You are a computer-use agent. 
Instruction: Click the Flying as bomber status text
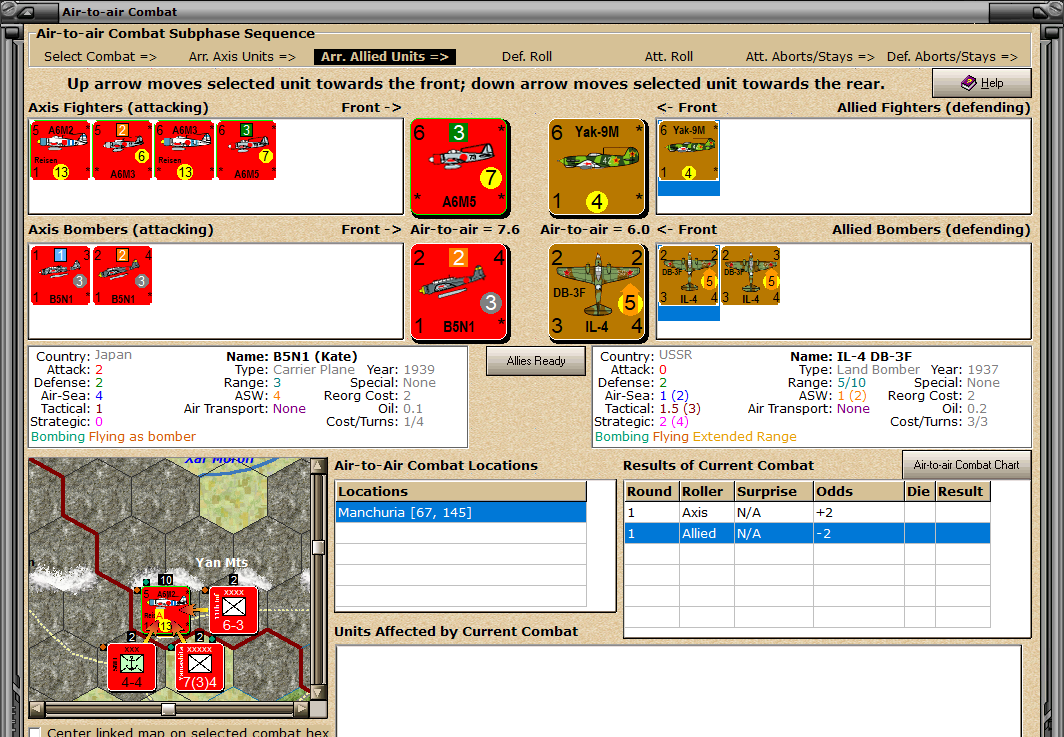tap(142, 437)
